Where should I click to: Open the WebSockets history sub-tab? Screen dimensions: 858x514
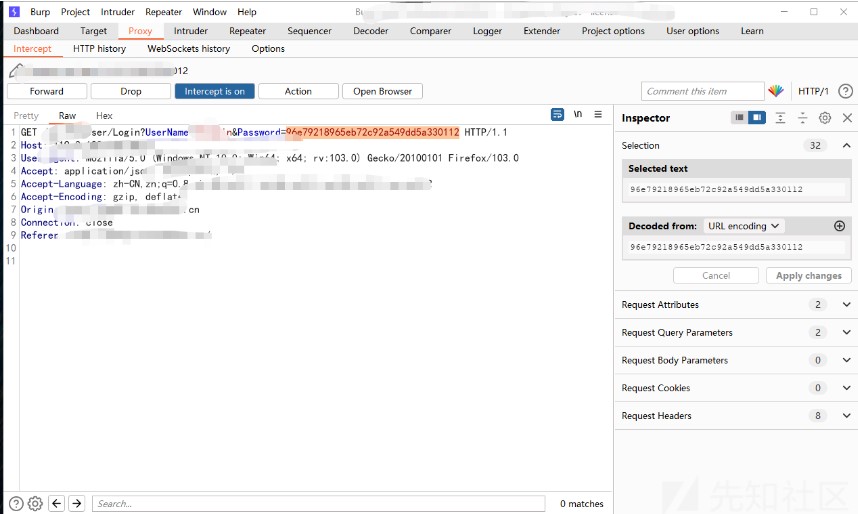pyautogui.click(x=189, y=49)
